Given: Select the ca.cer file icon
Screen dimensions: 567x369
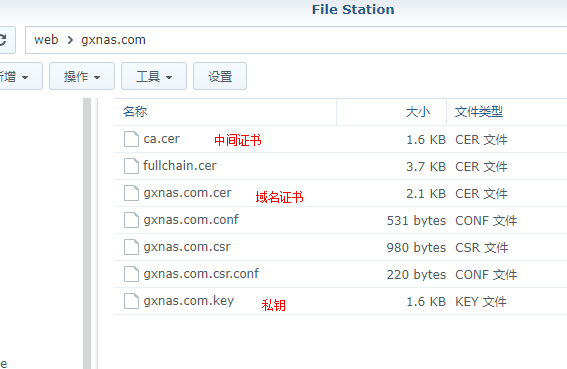Looking at the screenshot, I should (x=131, y=139).
